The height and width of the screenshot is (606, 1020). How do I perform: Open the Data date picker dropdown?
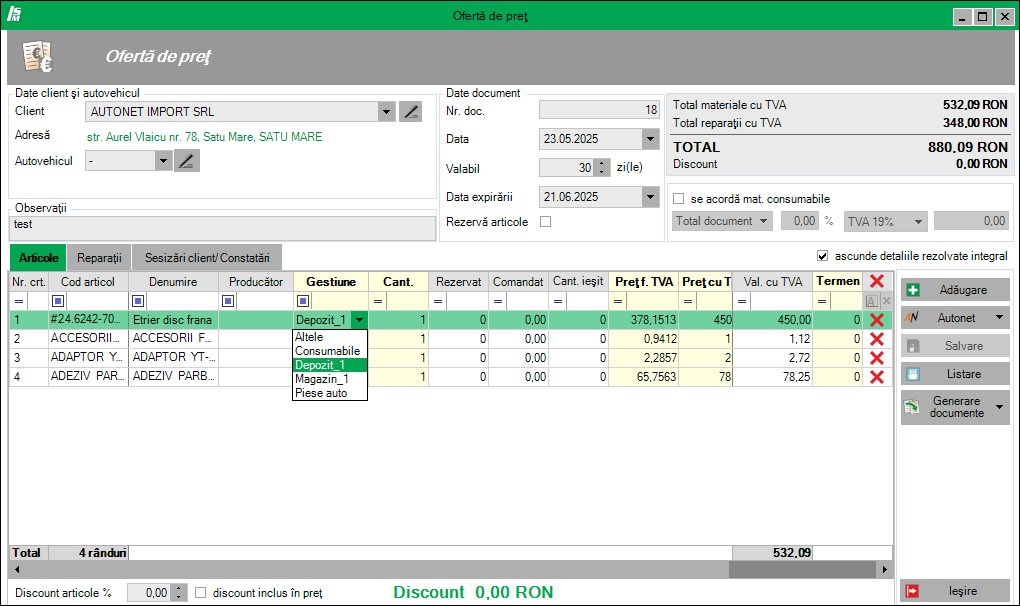click(x=650, y=138)
